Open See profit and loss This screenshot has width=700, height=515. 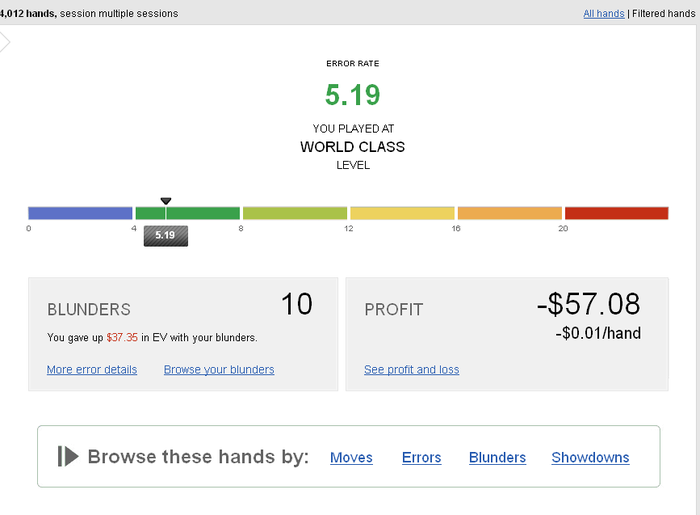click(411, 370)
